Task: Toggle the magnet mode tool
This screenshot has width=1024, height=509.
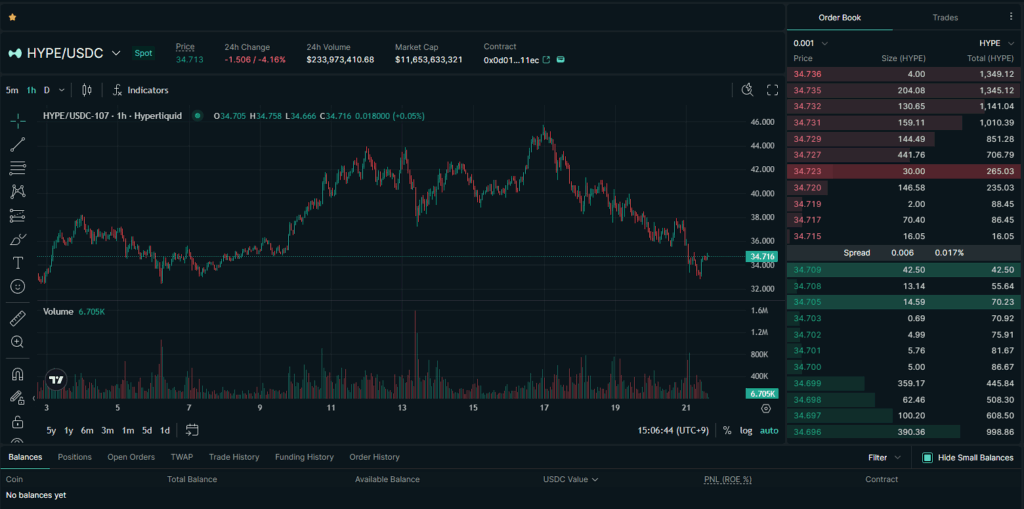Action: tap(18, 374)
